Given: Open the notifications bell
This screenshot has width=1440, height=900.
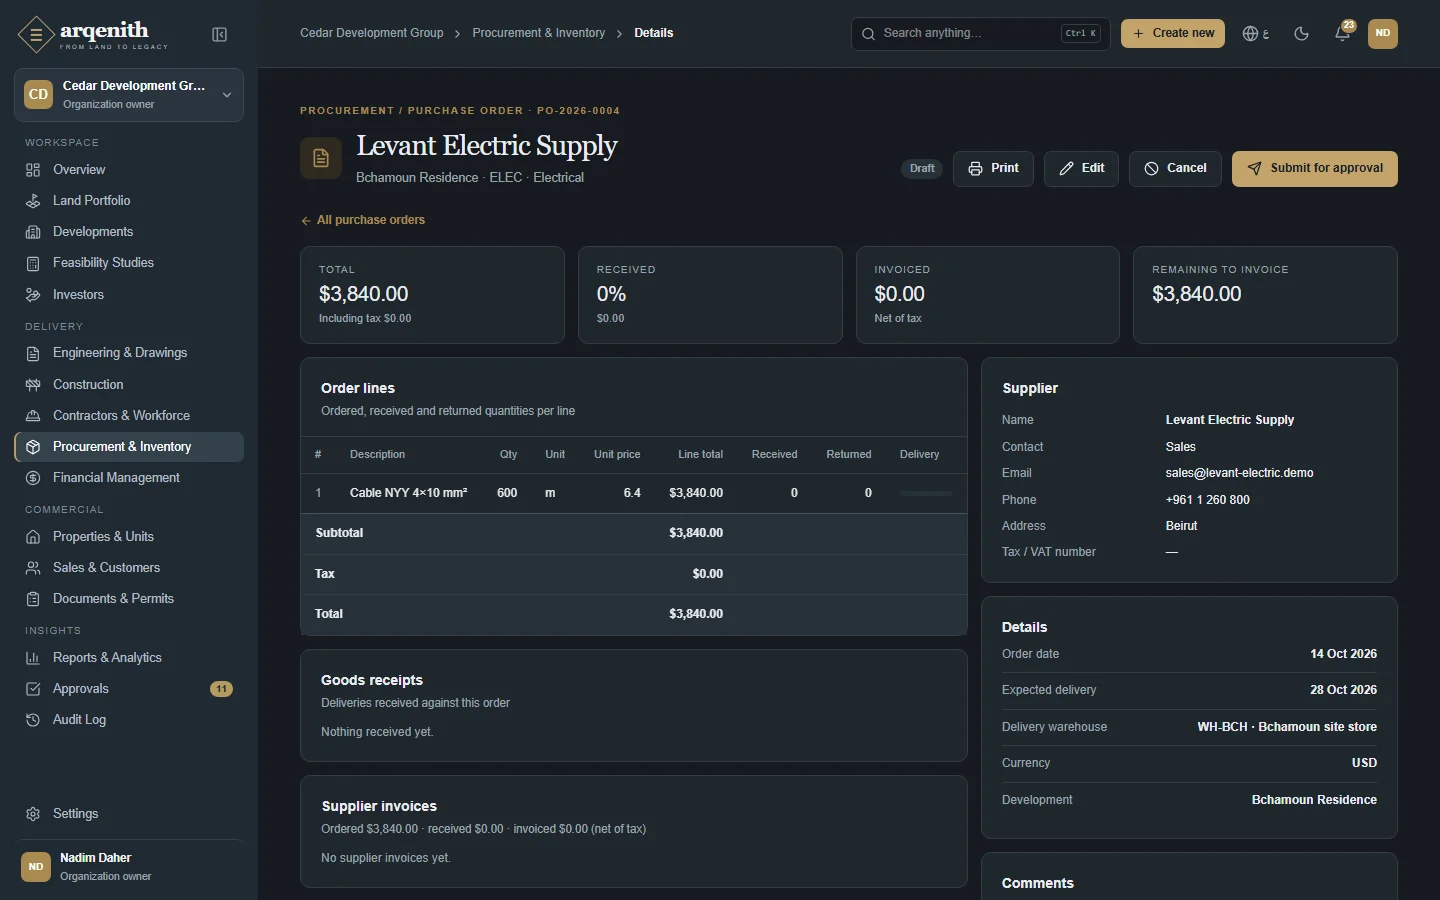Looking at the screenshot, I should pyautogui.click(x=1343, y=34).
